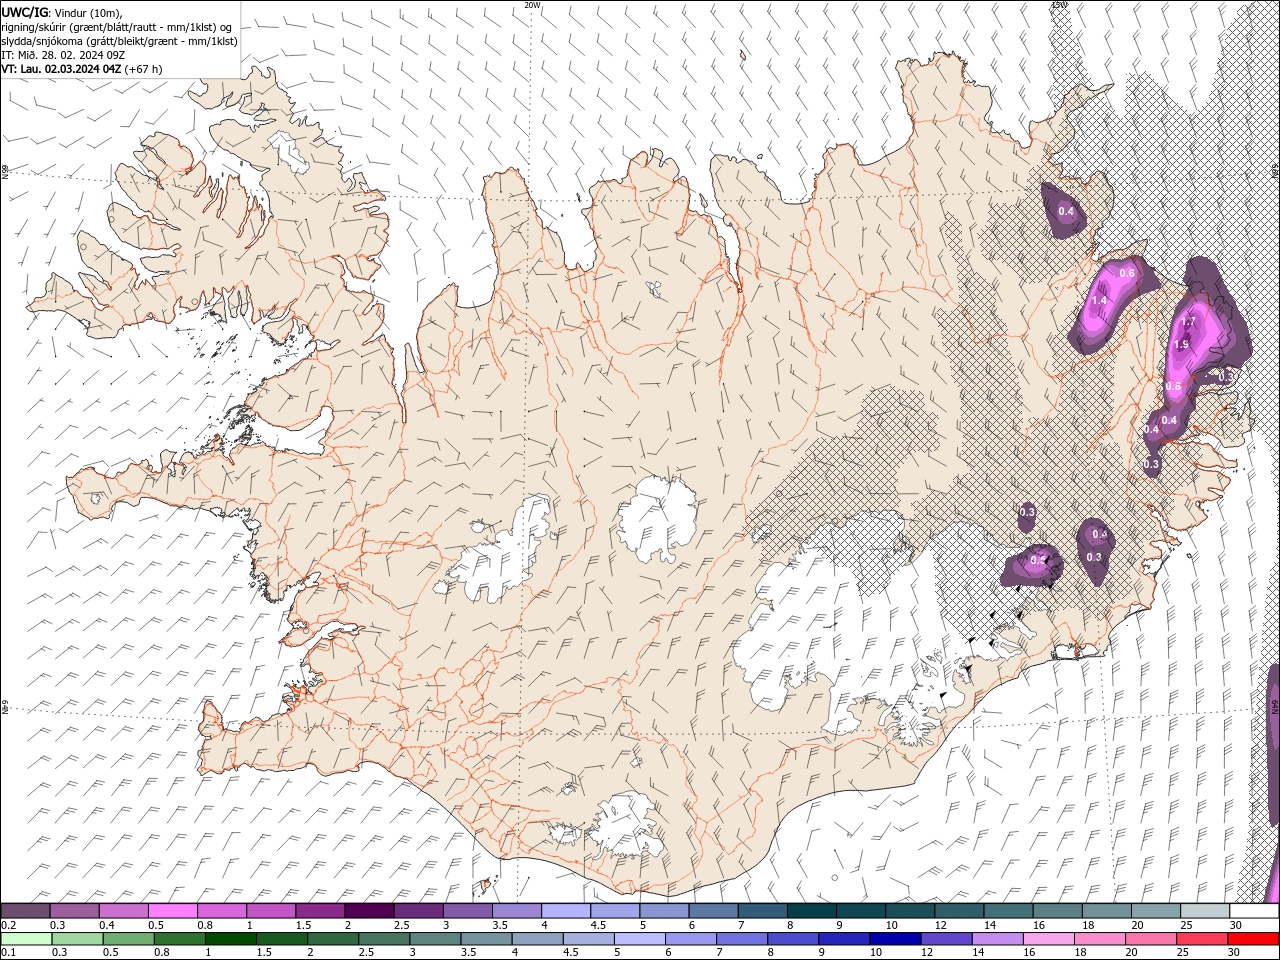1280x960 pixels.
Task: Click the bright pink 0.5–0.8 swatch in top legend row
Action: click(x=172, y=911)
